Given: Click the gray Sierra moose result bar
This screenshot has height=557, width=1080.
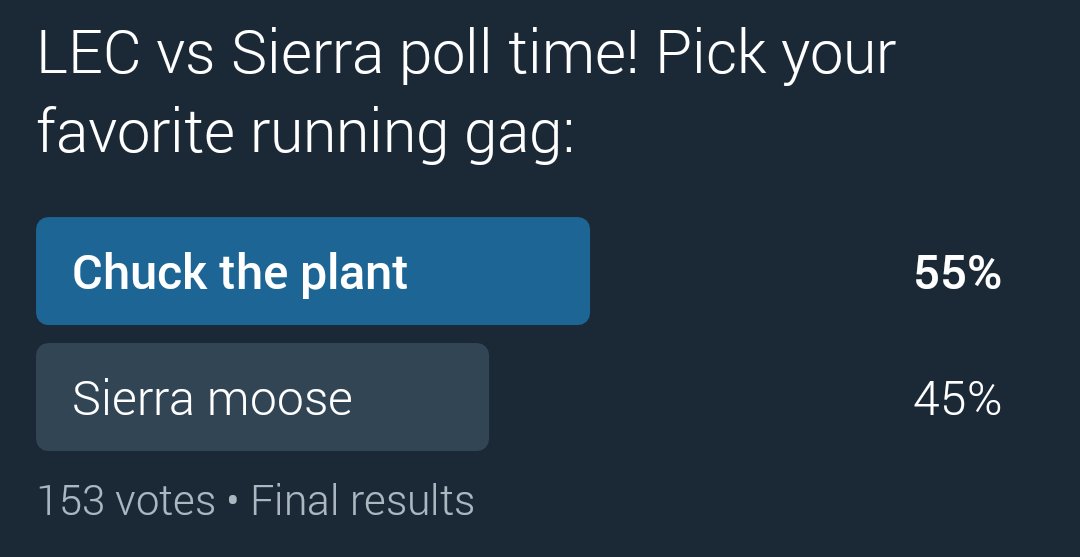Looking at the screenshot, I should tap(262, 397).
